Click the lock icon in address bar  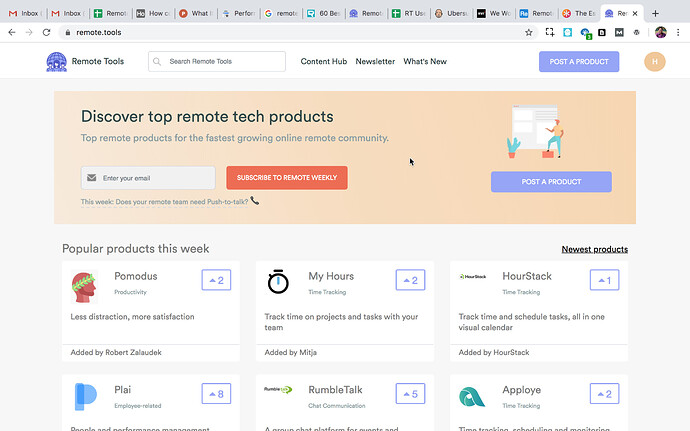click(x=67, y=32)
